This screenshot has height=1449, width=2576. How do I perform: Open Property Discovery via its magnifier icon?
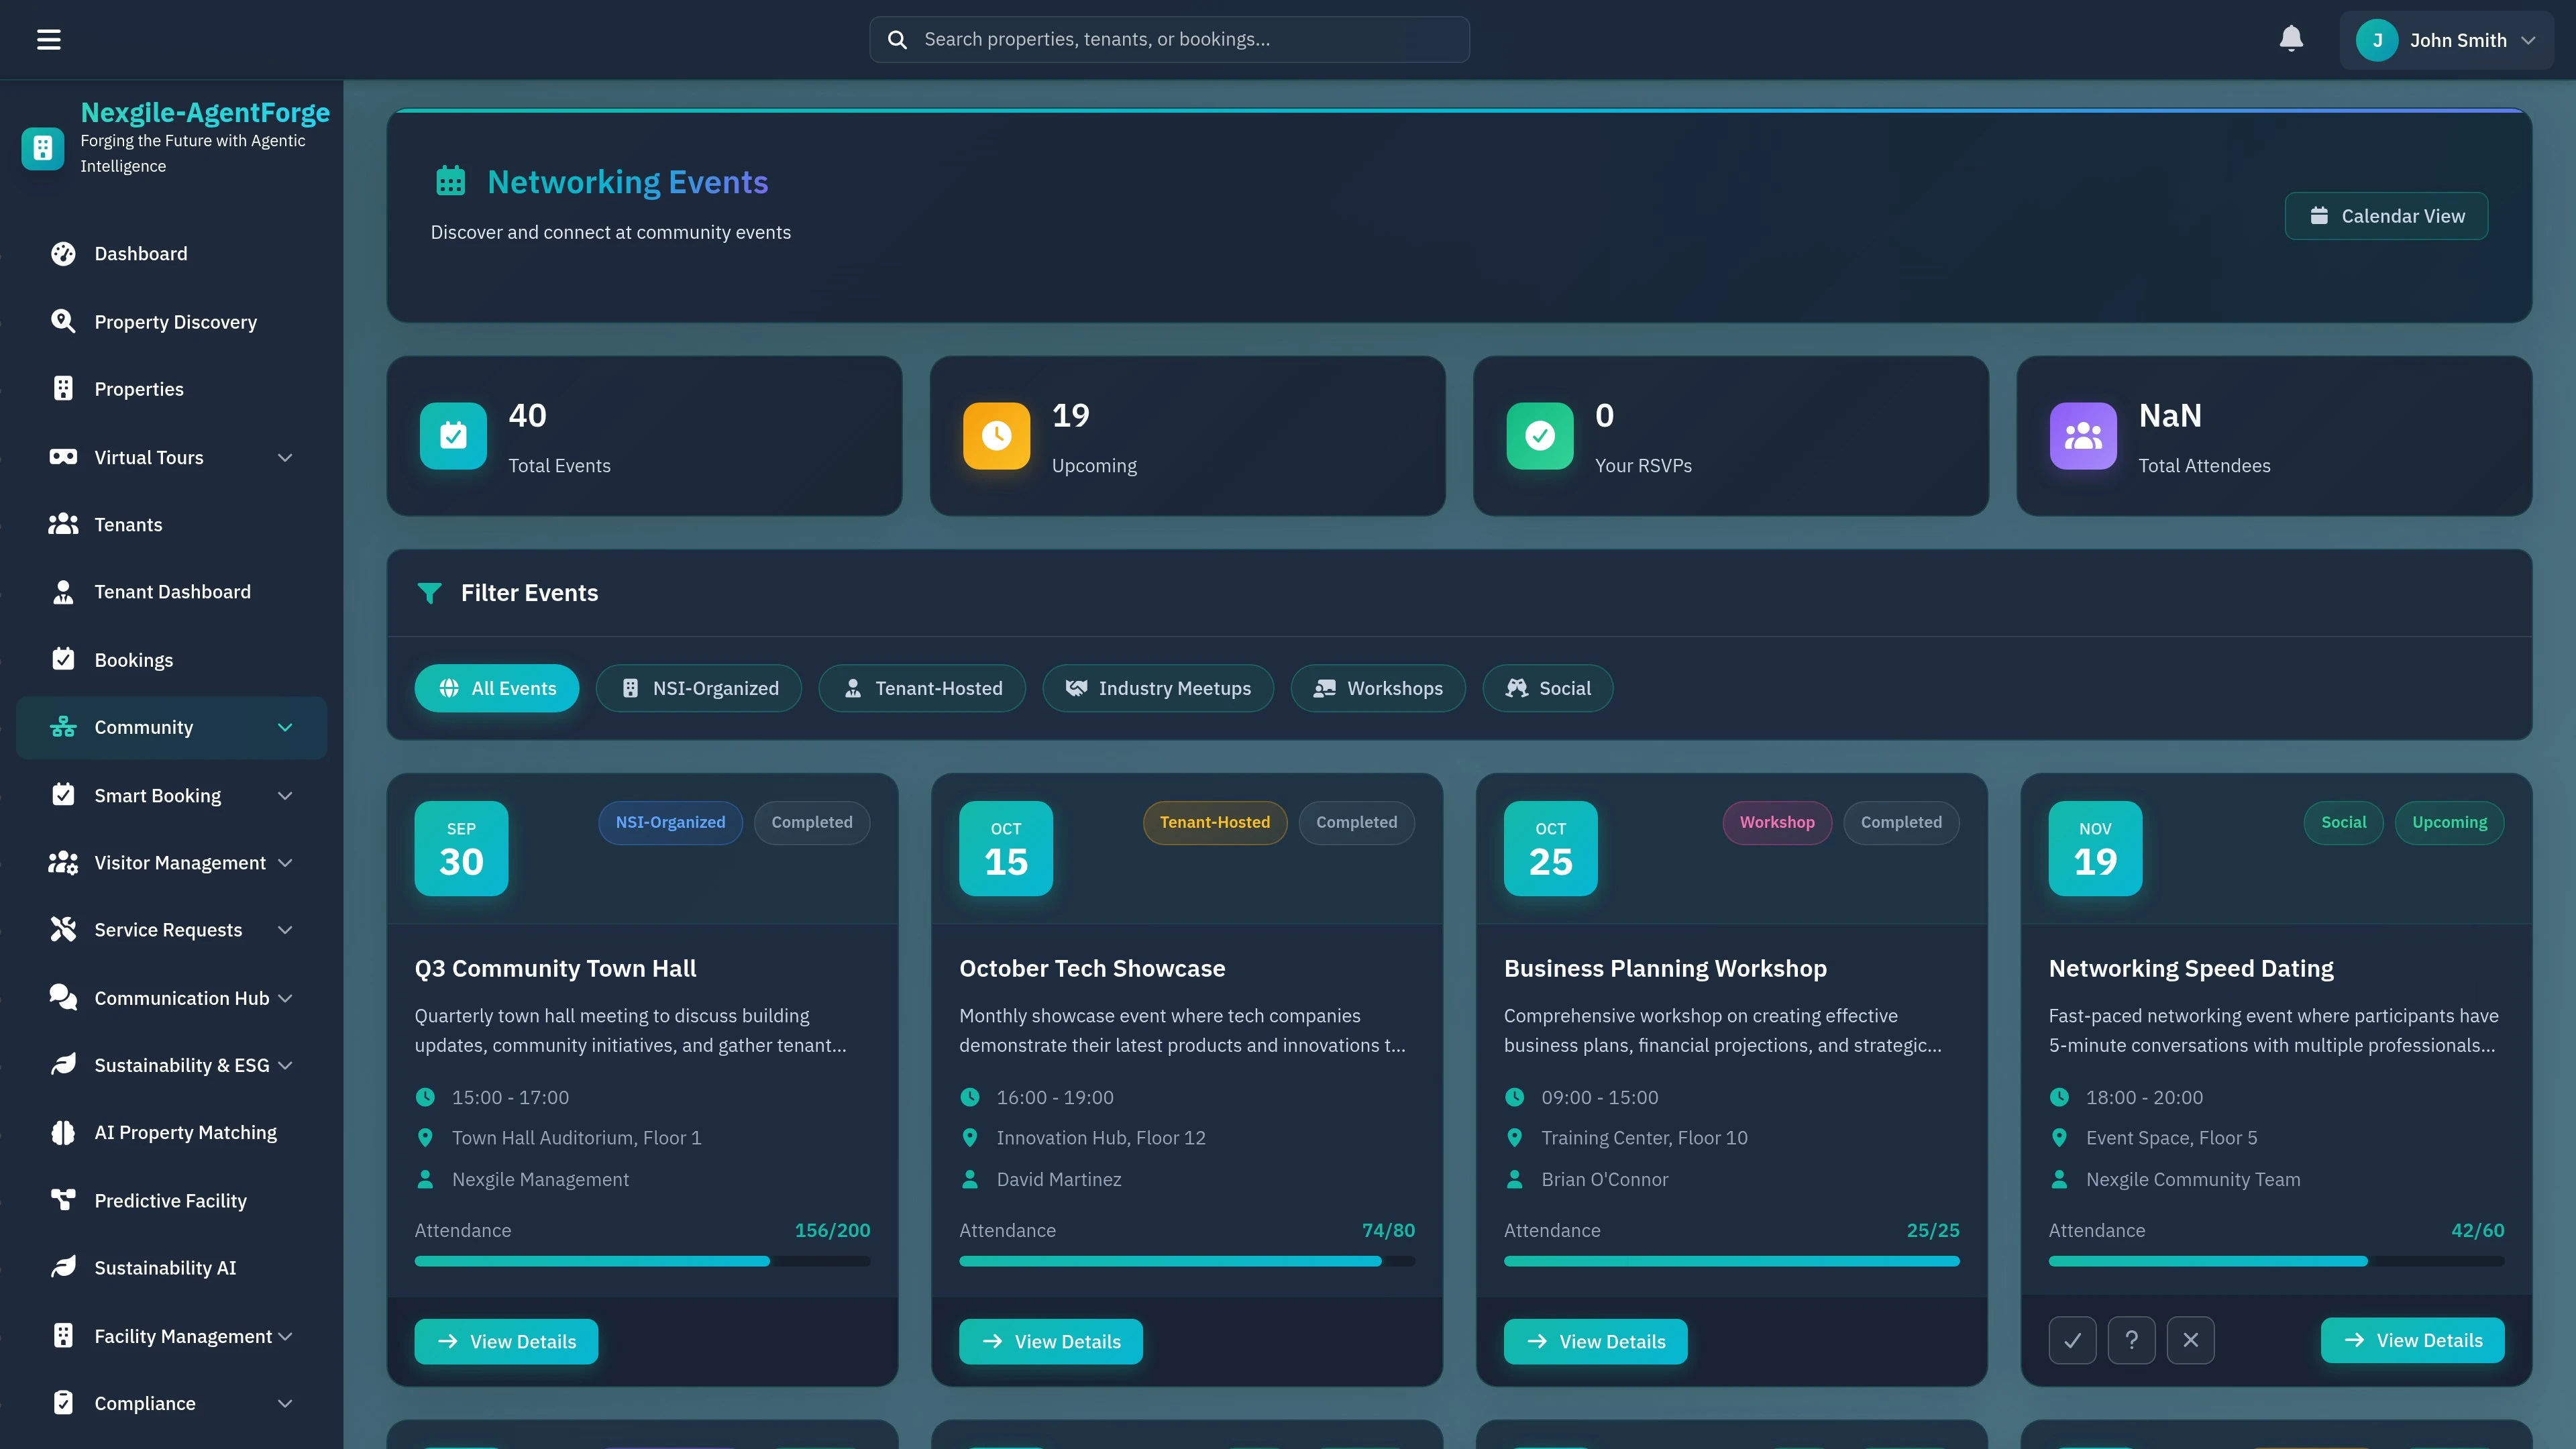point(63,321)
